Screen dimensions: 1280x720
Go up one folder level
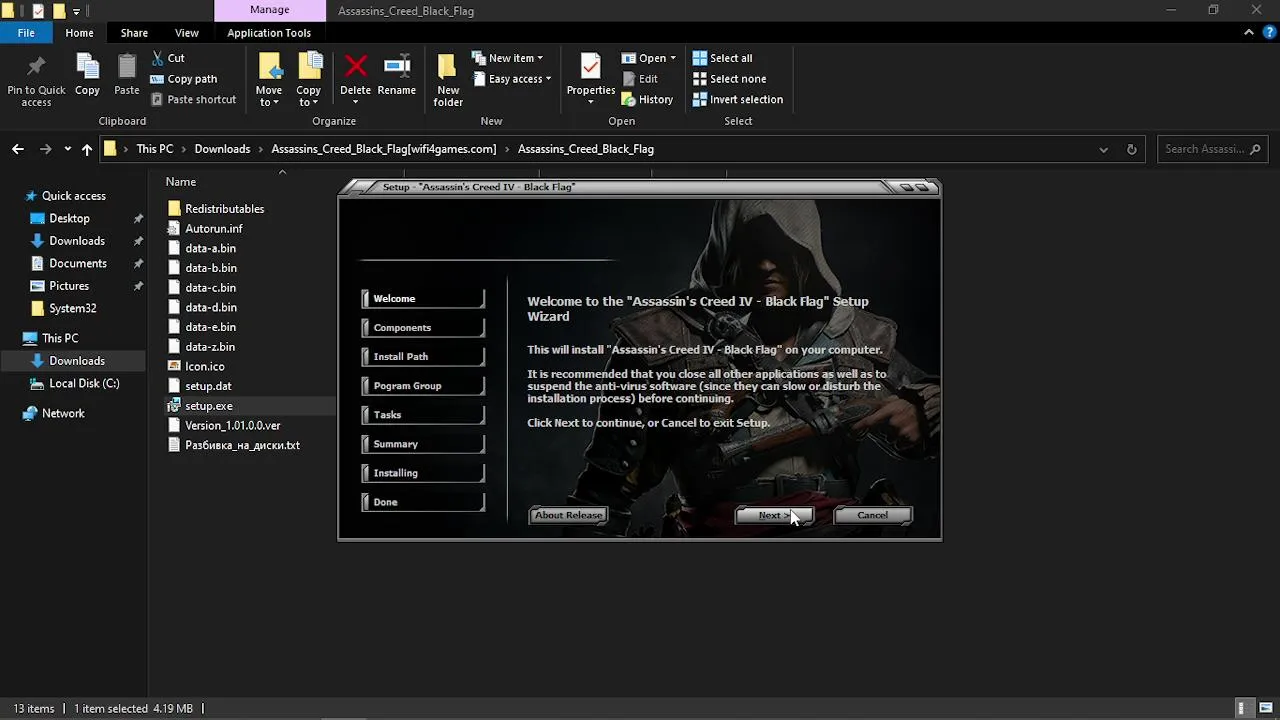click(87, 149)
